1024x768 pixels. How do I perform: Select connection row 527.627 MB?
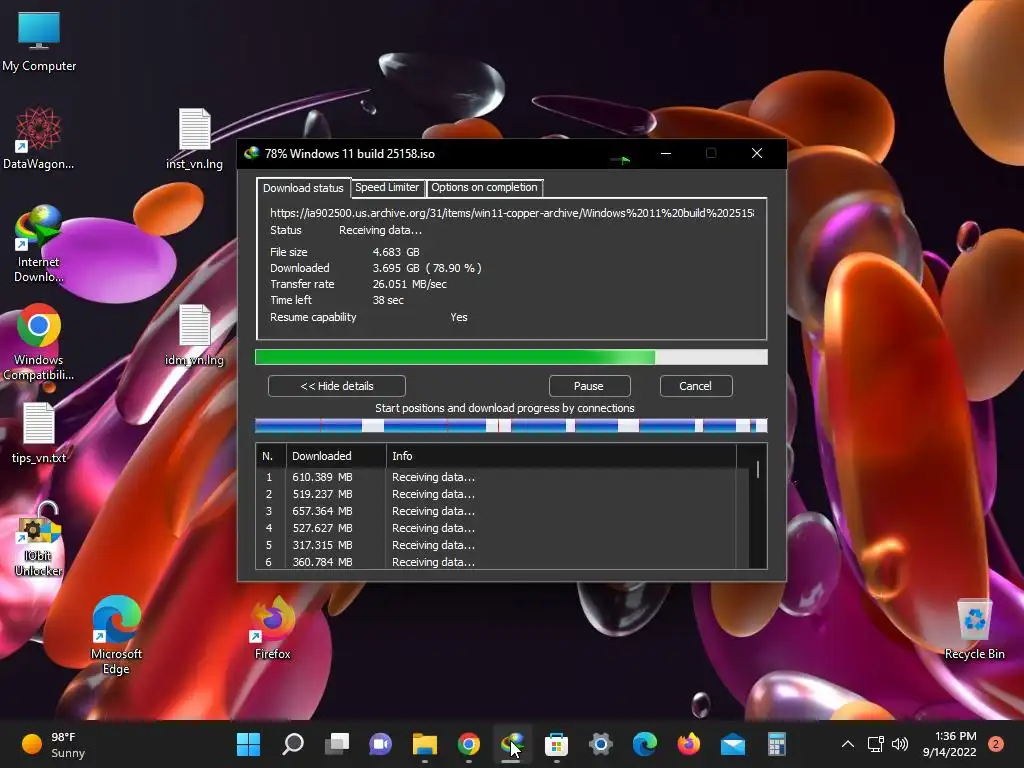[x=502, y=528]
